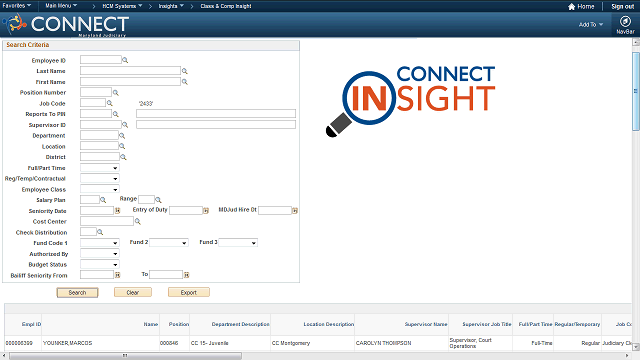The image size is (640, 360).
Task: Open the District lookup magnifier
Action: pos(123,157)
